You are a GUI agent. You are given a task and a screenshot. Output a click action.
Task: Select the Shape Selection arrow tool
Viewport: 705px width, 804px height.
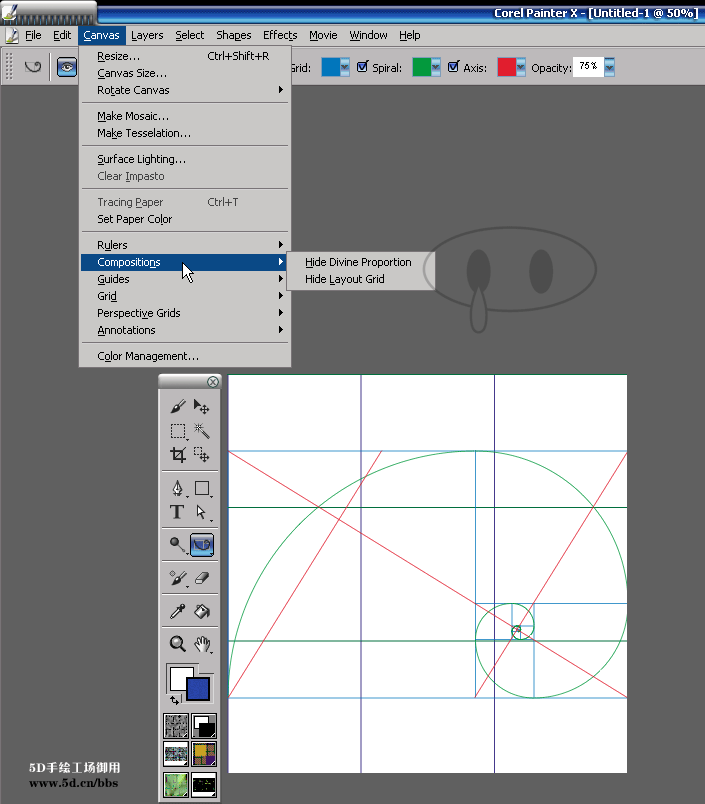[202, 512]
